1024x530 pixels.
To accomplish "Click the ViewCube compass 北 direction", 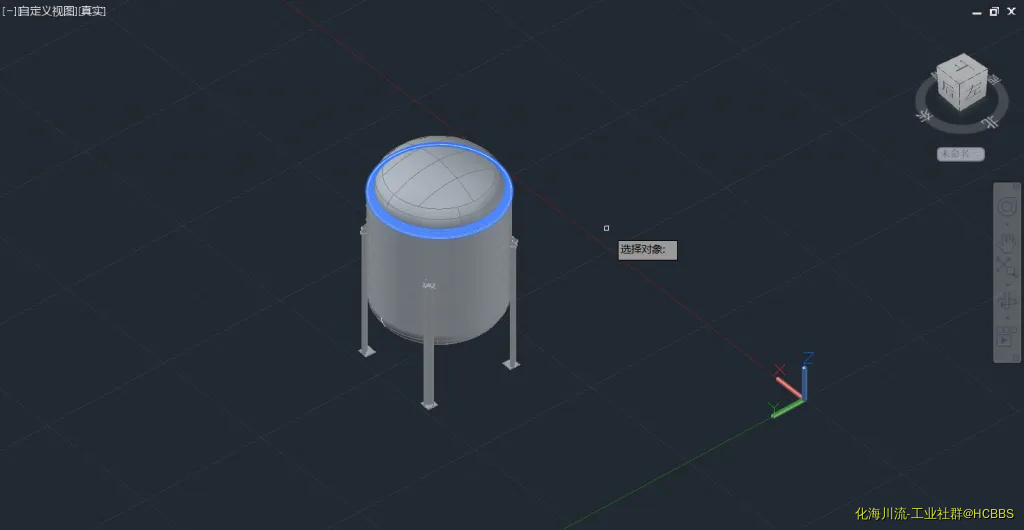I will (990, 122).
